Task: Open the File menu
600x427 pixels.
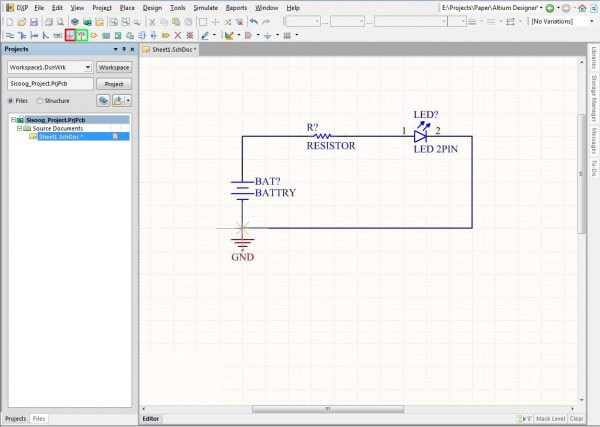Action: tap(39, 8)
